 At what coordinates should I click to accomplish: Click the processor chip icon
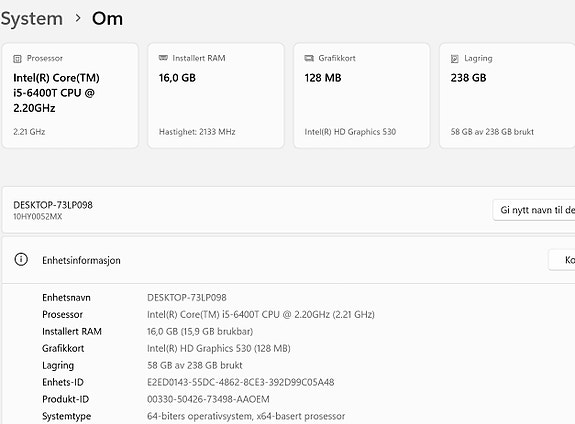(17, 59)
